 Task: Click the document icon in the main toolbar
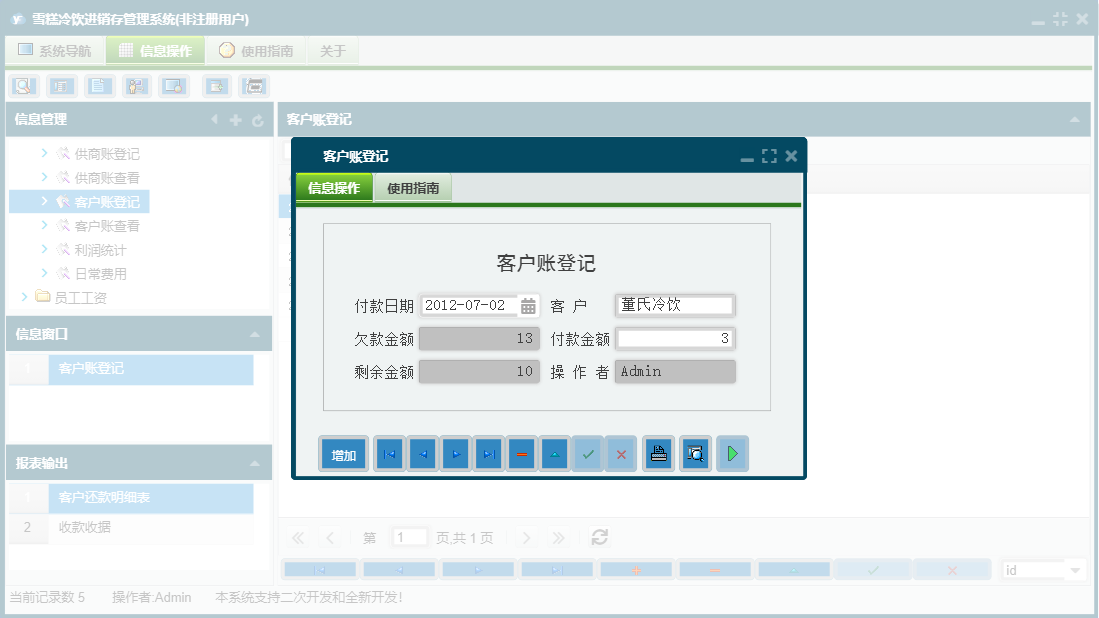(99, 86)
